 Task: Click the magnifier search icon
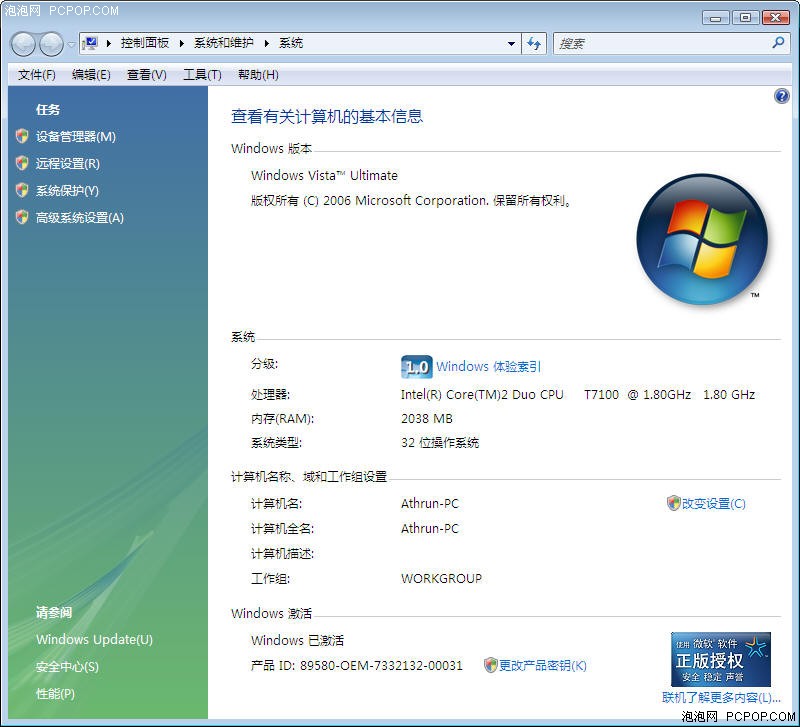point(778,43)
